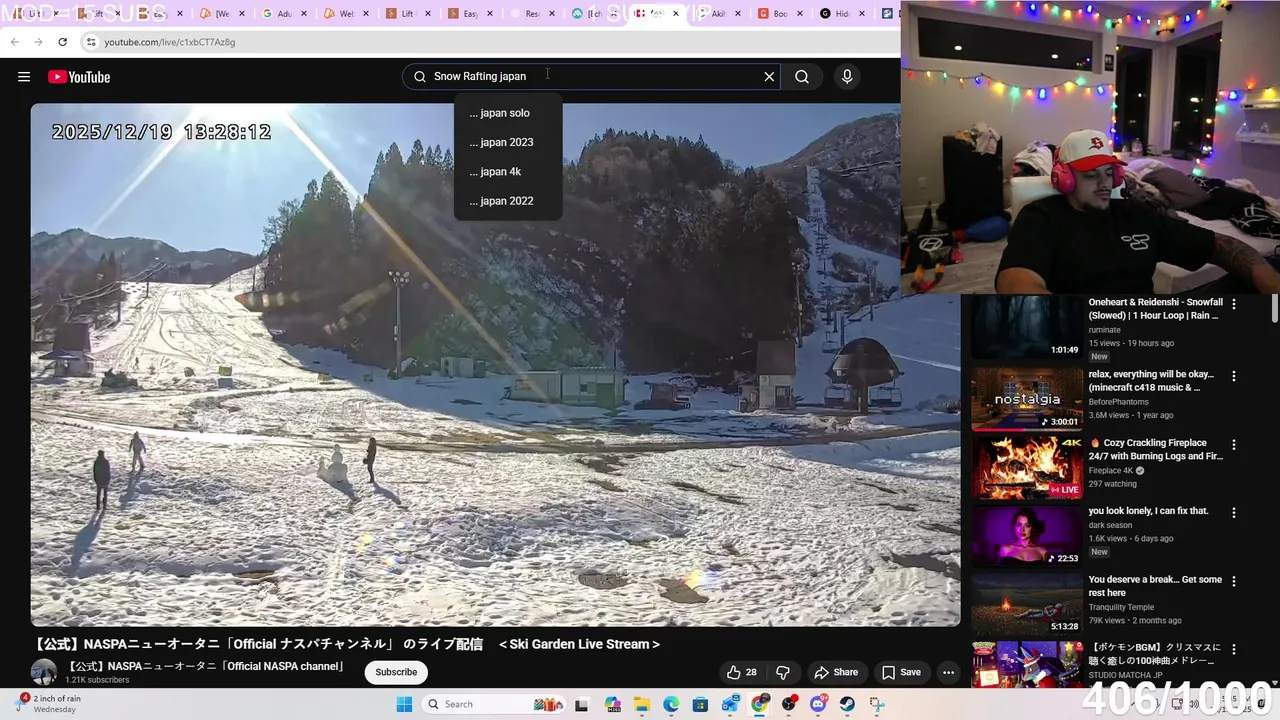Click the ruminate channel name

[1105, 330]
